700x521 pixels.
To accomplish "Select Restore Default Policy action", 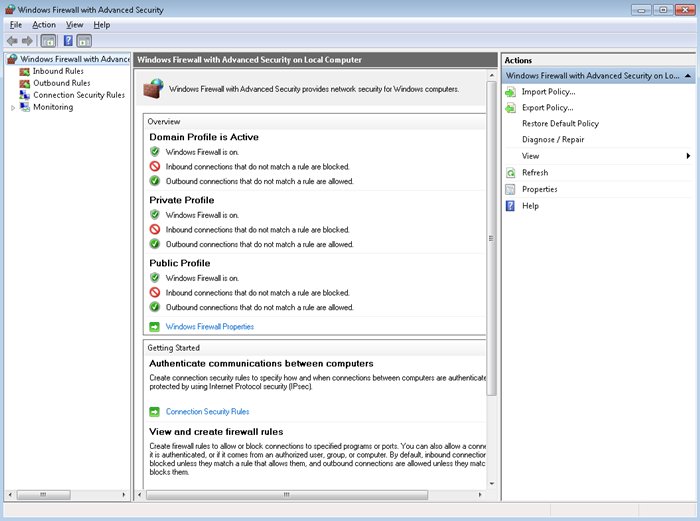I will (560, 124).
